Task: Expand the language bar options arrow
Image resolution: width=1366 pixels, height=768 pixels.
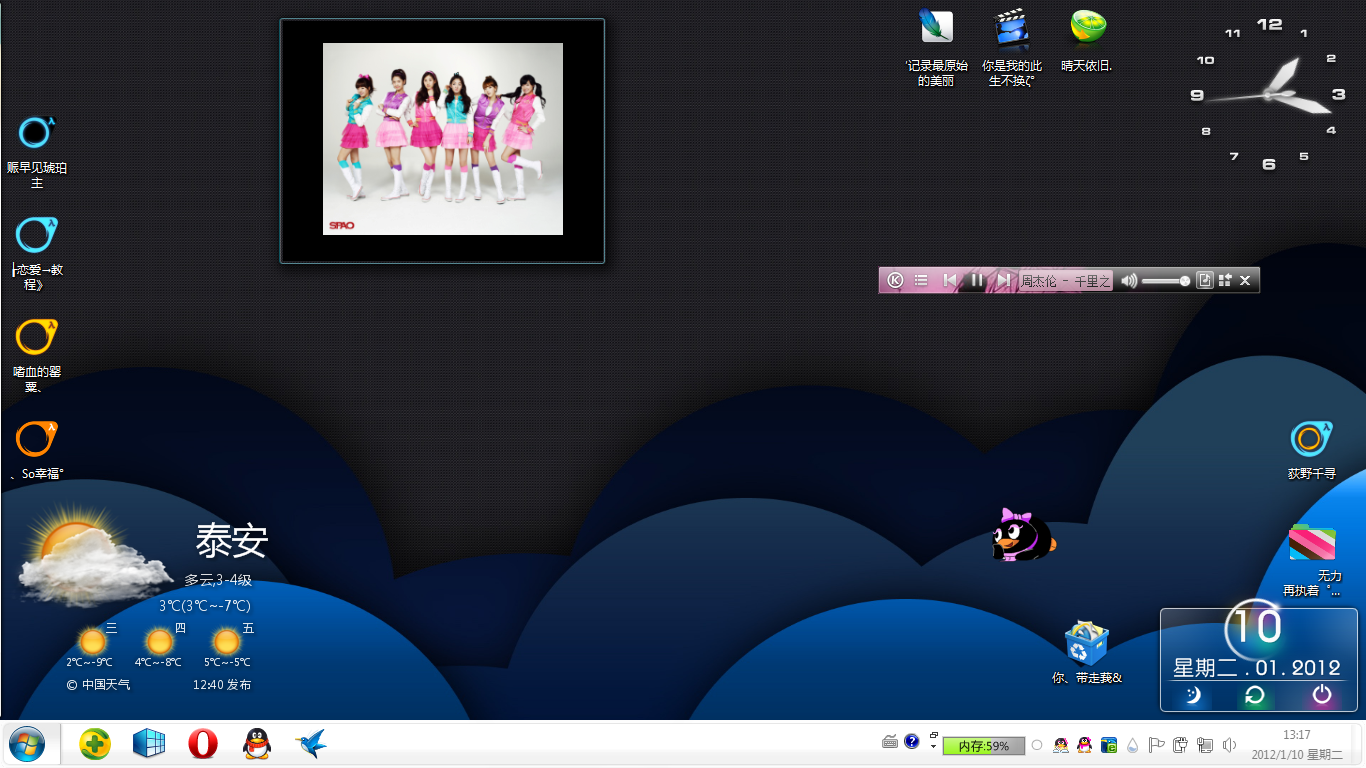Action: [x=934, y=747]
